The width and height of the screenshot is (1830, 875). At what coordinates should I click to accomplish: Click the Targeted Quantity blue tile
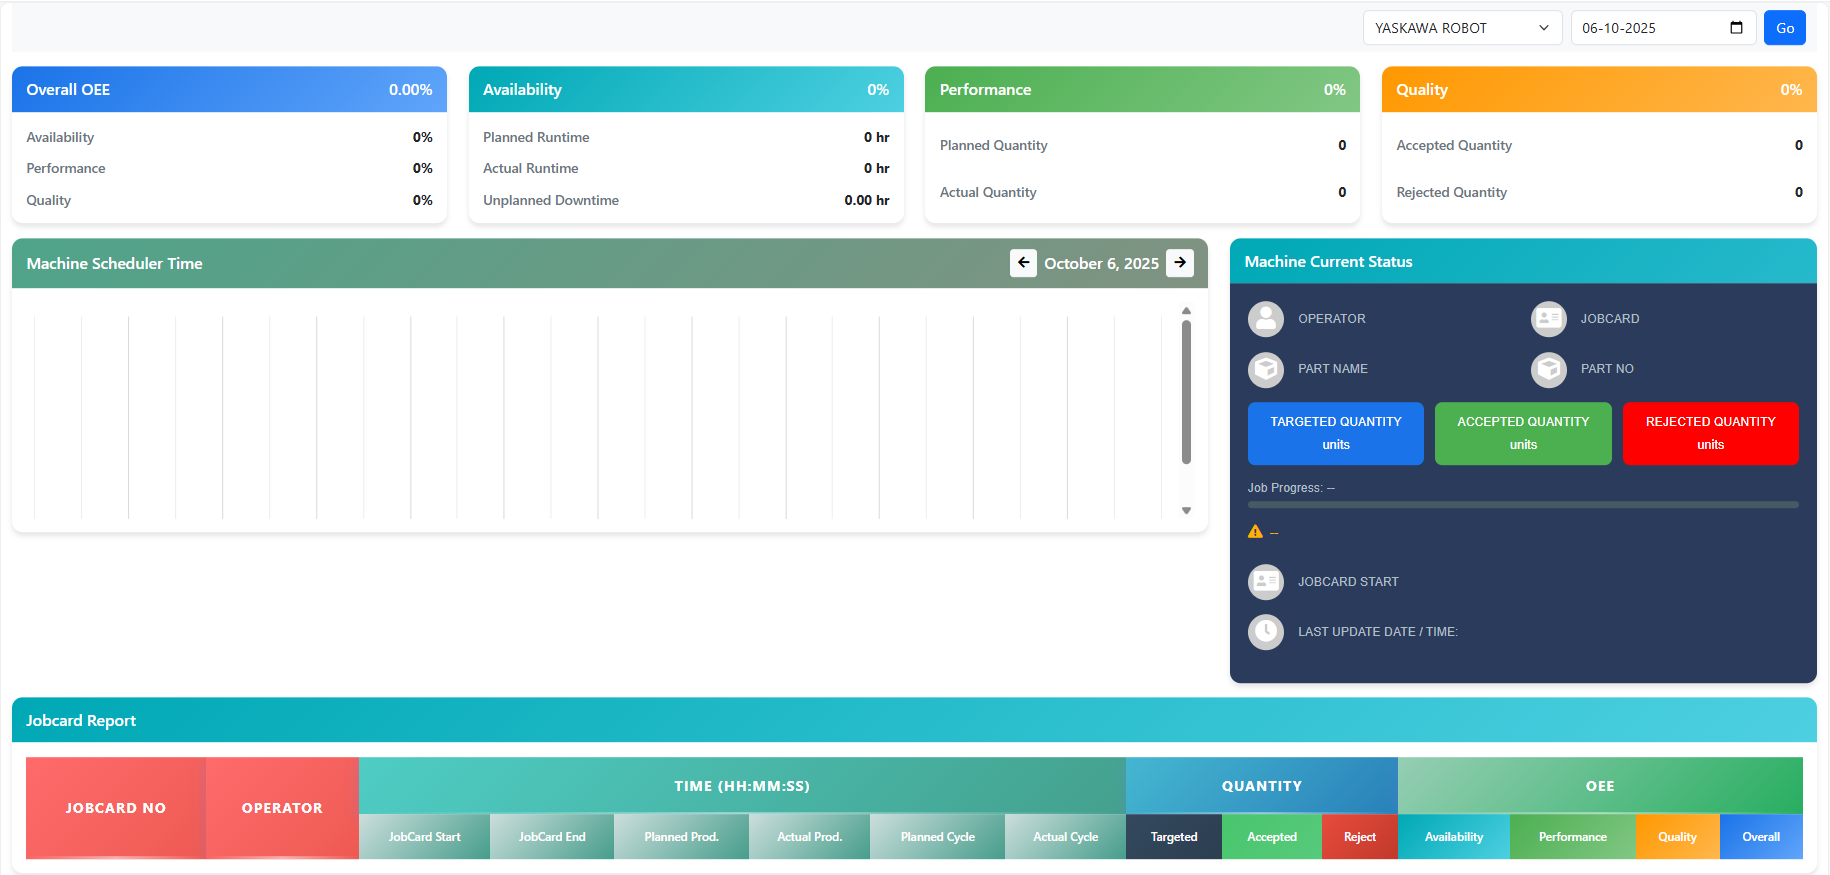coord(1335,434)
